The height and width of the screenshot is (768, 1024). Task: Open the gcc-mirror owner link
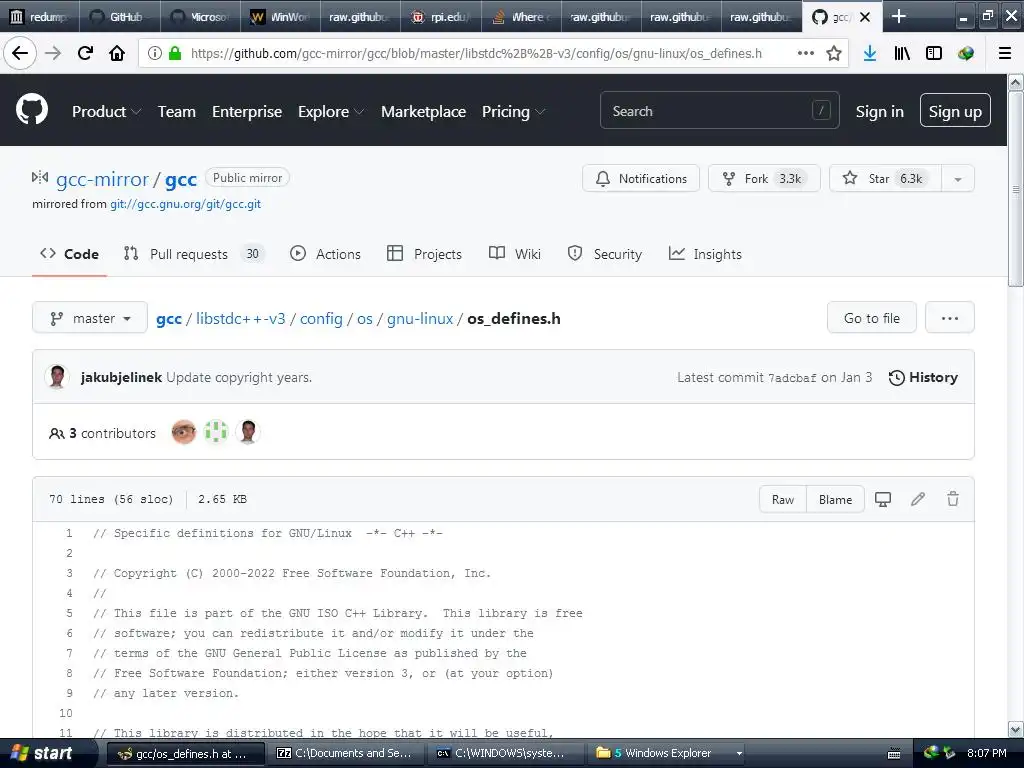click(x=103, y=180)
